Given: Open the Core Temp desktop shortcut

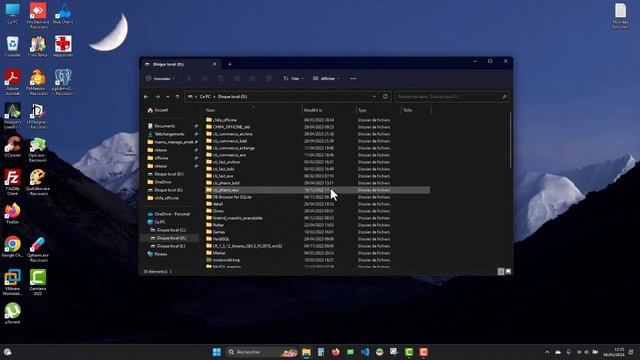Looking at the screenshot, I should pos(38,47).
